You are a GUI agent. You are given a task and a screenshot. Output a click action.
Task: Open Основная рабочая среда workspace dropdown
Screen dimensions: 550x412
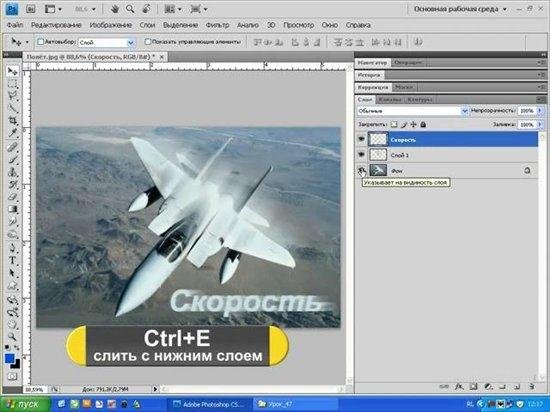460,9
